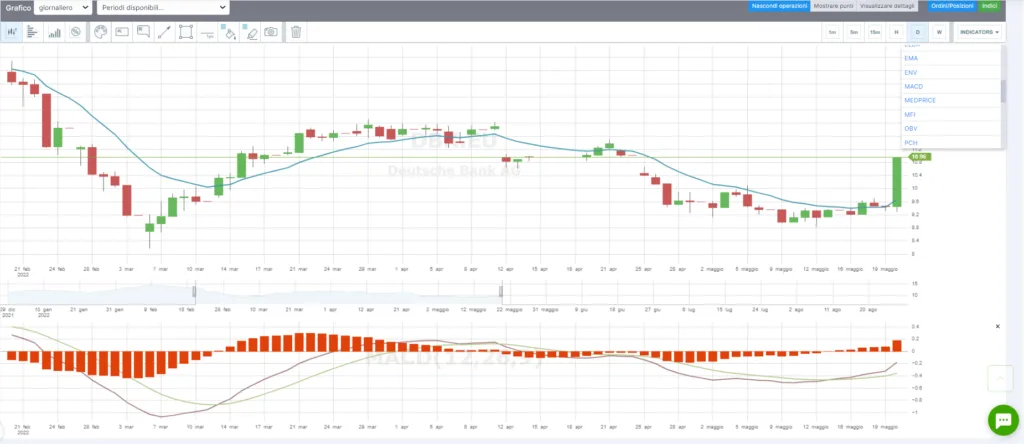
Task: Select the D daily interval
Action: click(918, 32)
